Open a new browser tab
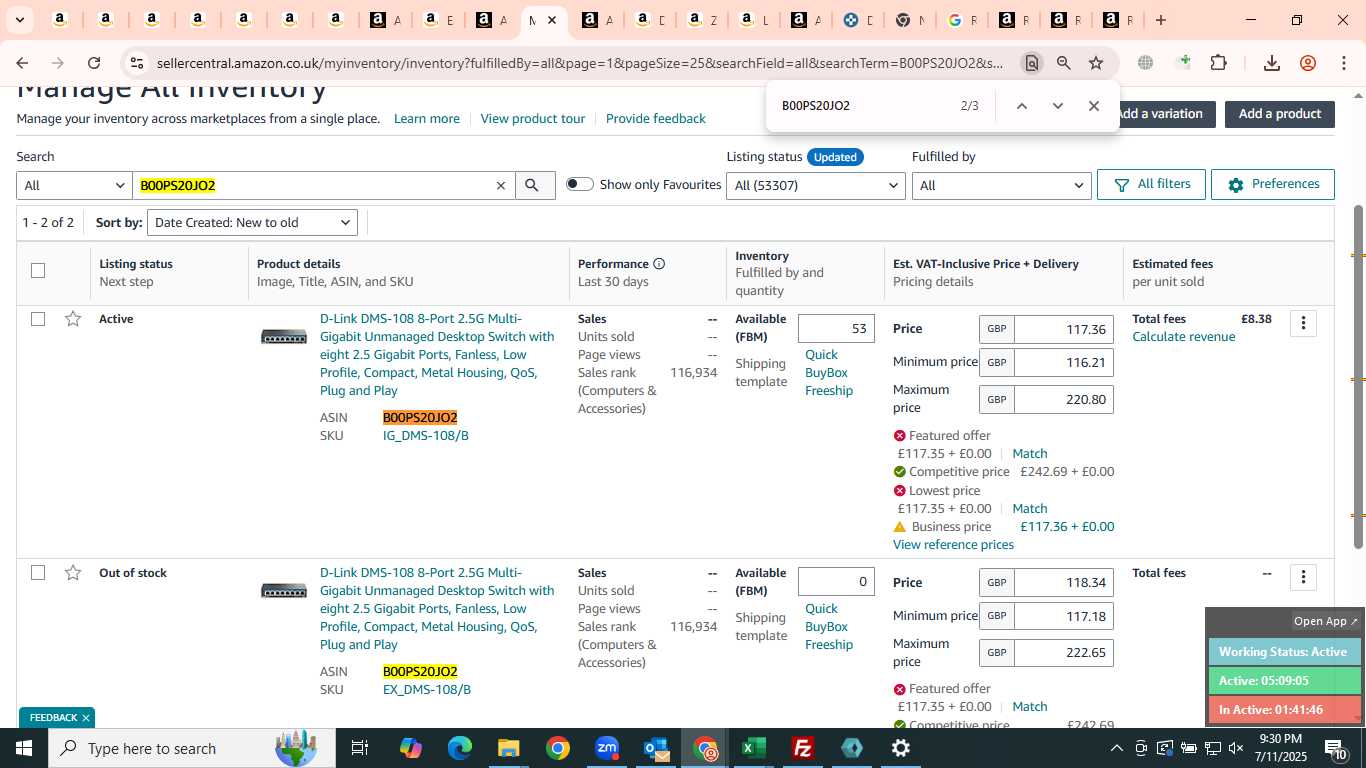The image size is (1366, 768). (x=1161, y=20)
